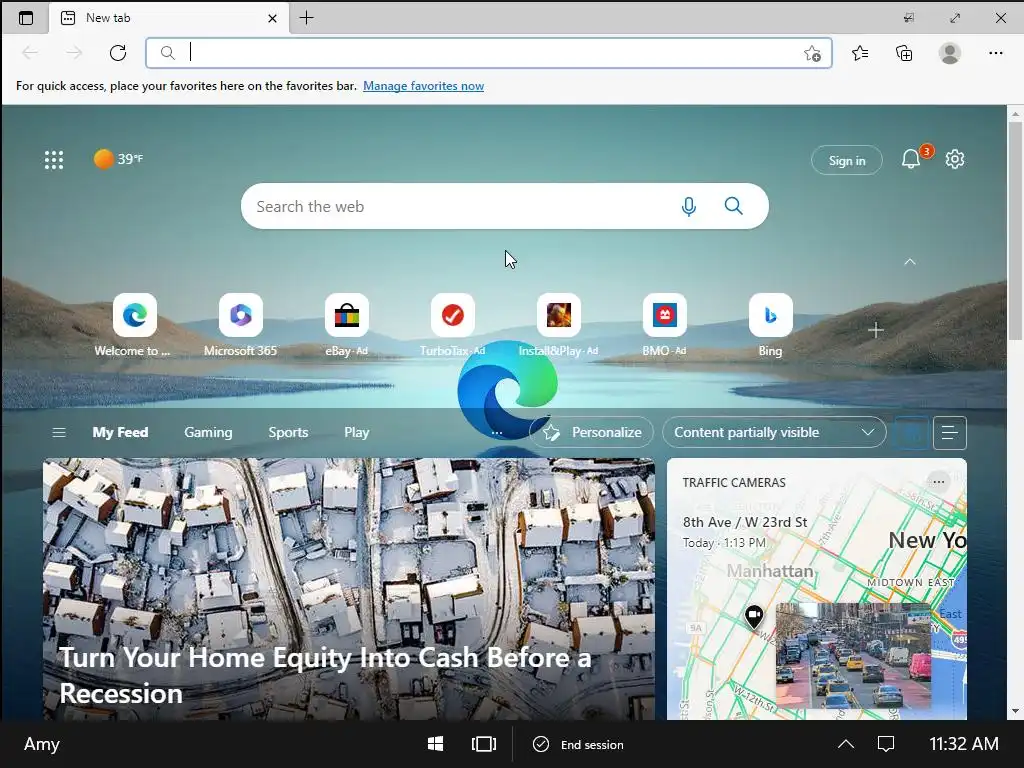The height and width of the screenshot is (768, 1024).
Task: Open the Favorites list icon
Action: (860, 53)
